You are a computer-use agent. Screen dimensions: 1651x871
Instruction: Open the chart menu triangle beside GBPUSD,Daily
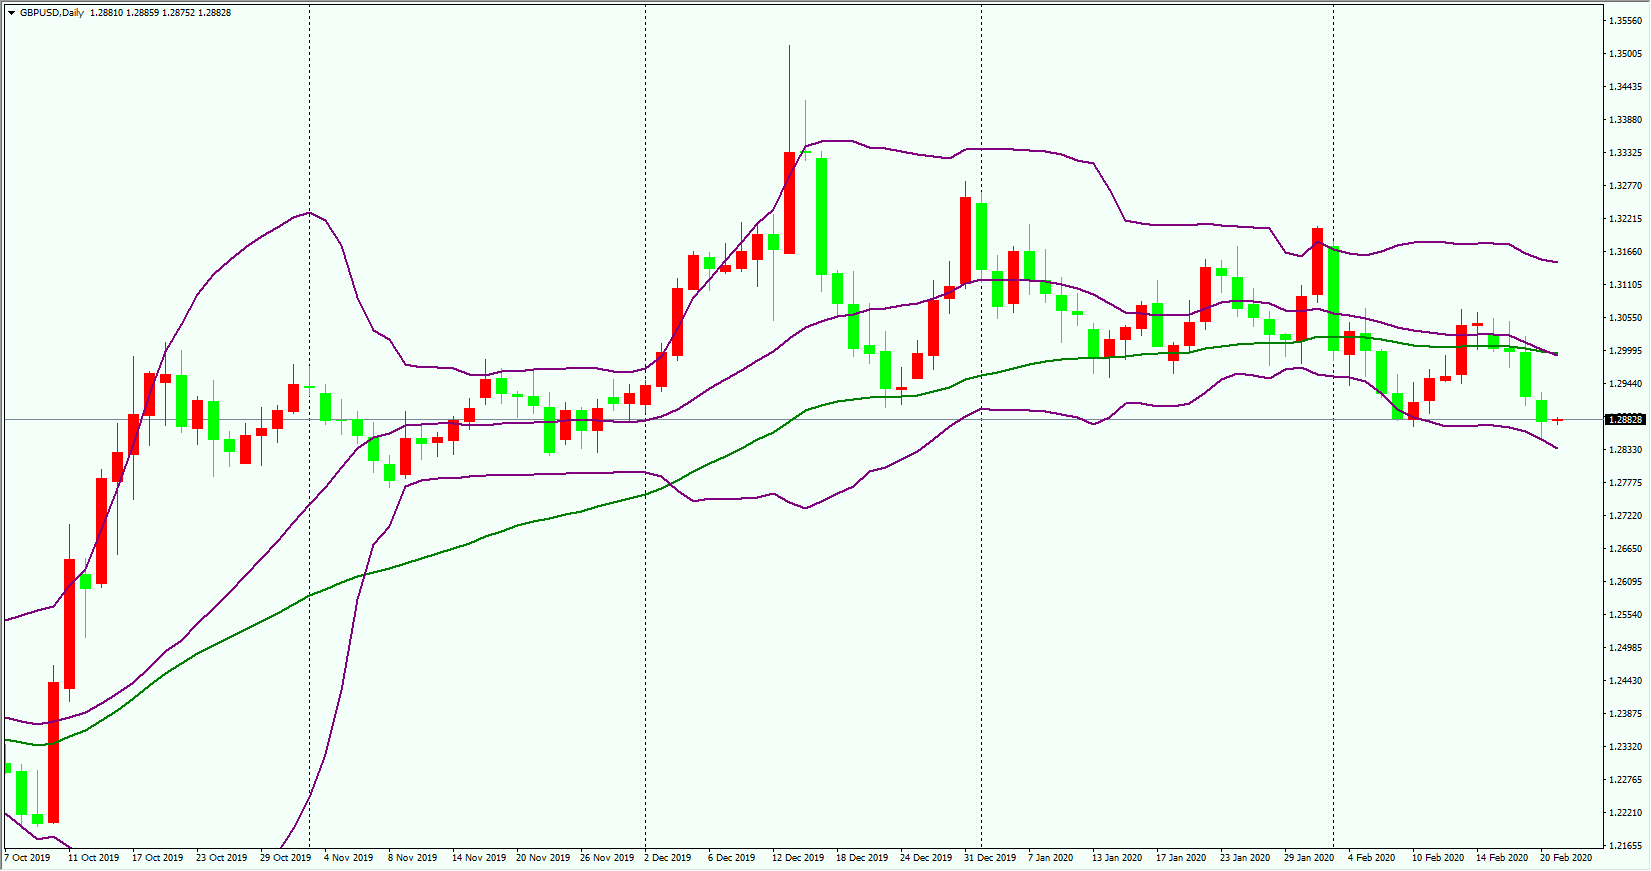11,13
